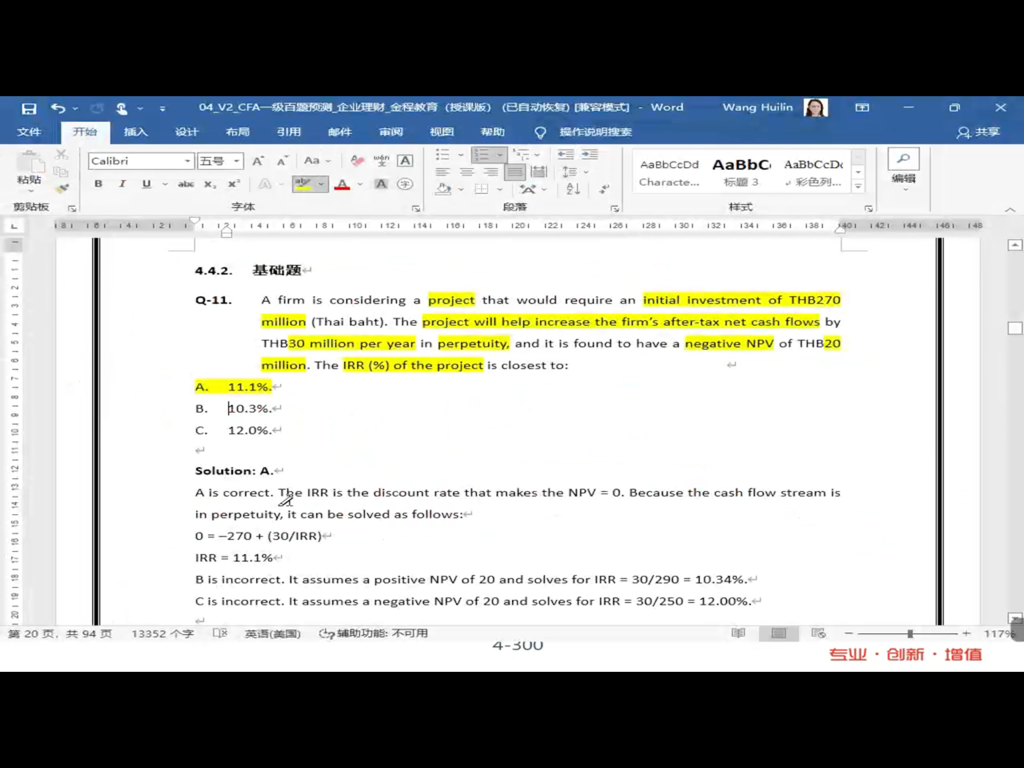Click the Cut scissors icon
This screenshot has height=768, width=1024.
coord(61,155)
